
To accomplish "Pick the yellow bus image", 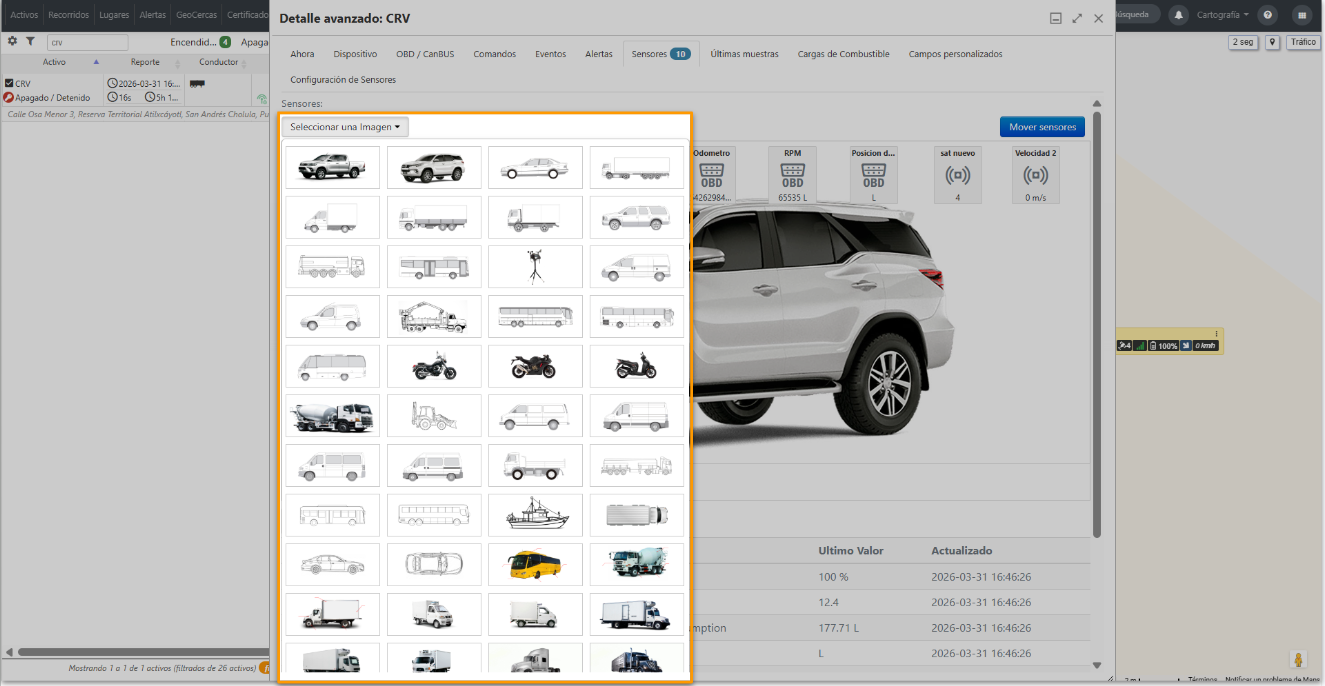I will [535, 564].
